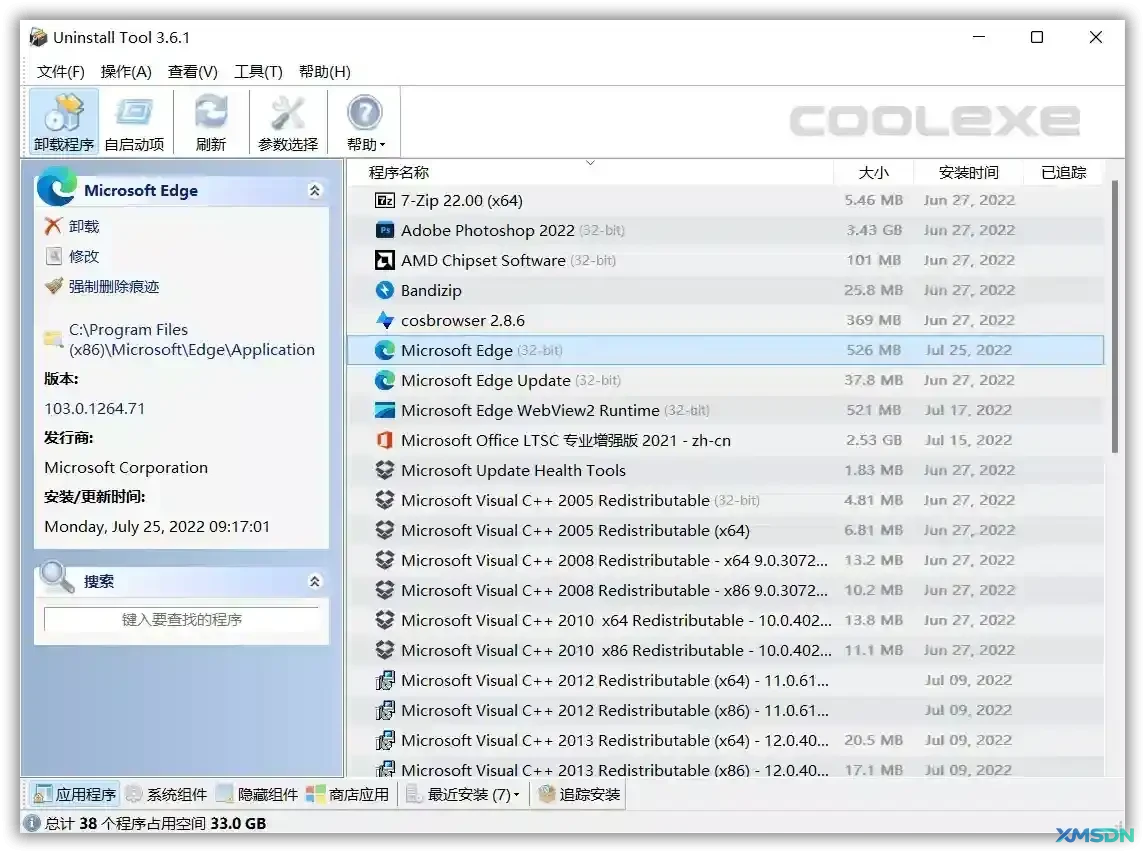Open the Edge Application install path link
Image resolution: width=1145 pixels, height=853 pixels.
pos(192,340)
